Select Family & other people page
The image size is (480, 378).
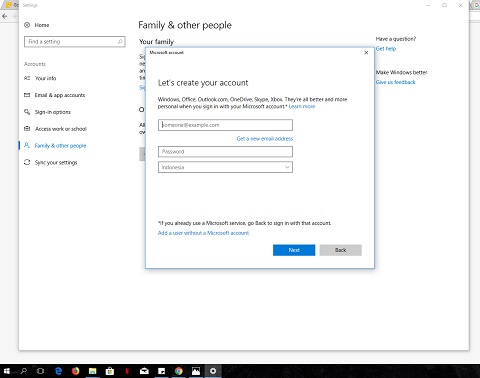tap(60, 146)
